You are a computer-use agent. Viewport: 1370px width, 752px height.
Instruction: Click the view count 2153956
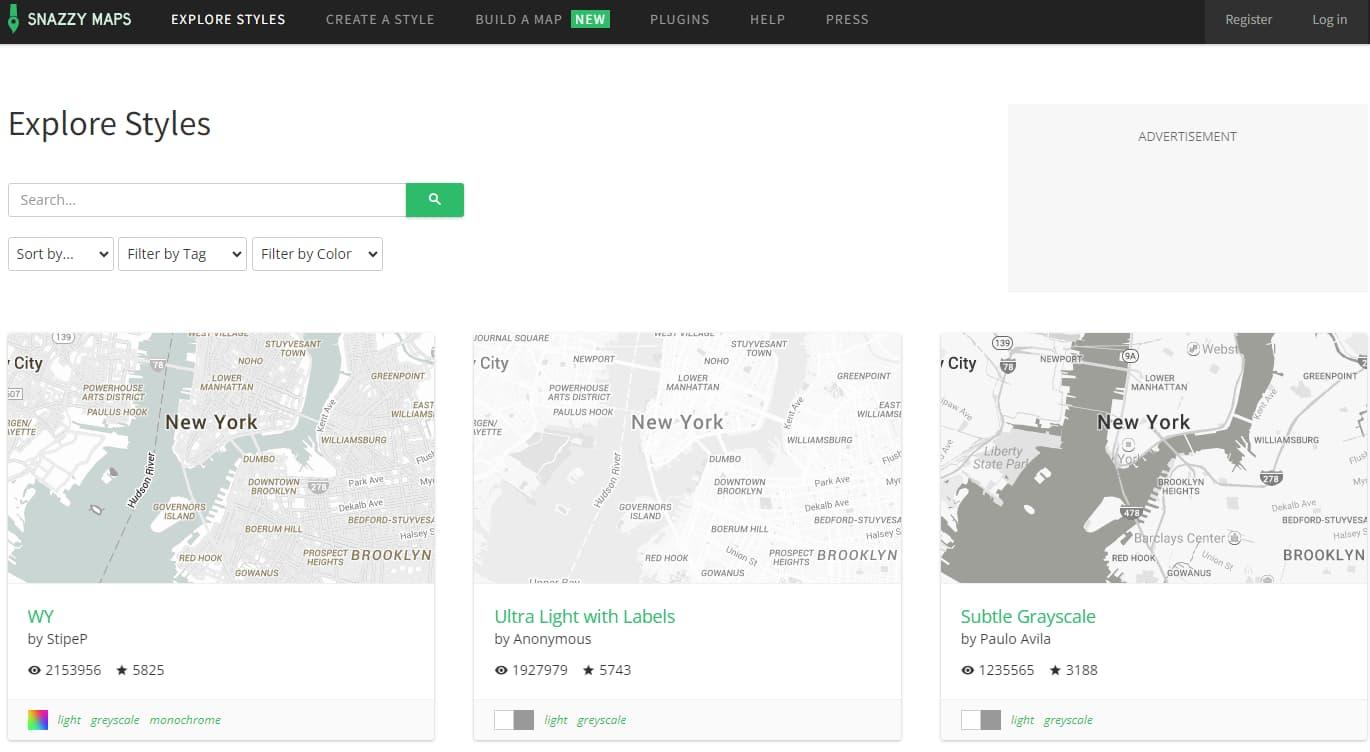[x=73, y=670]
